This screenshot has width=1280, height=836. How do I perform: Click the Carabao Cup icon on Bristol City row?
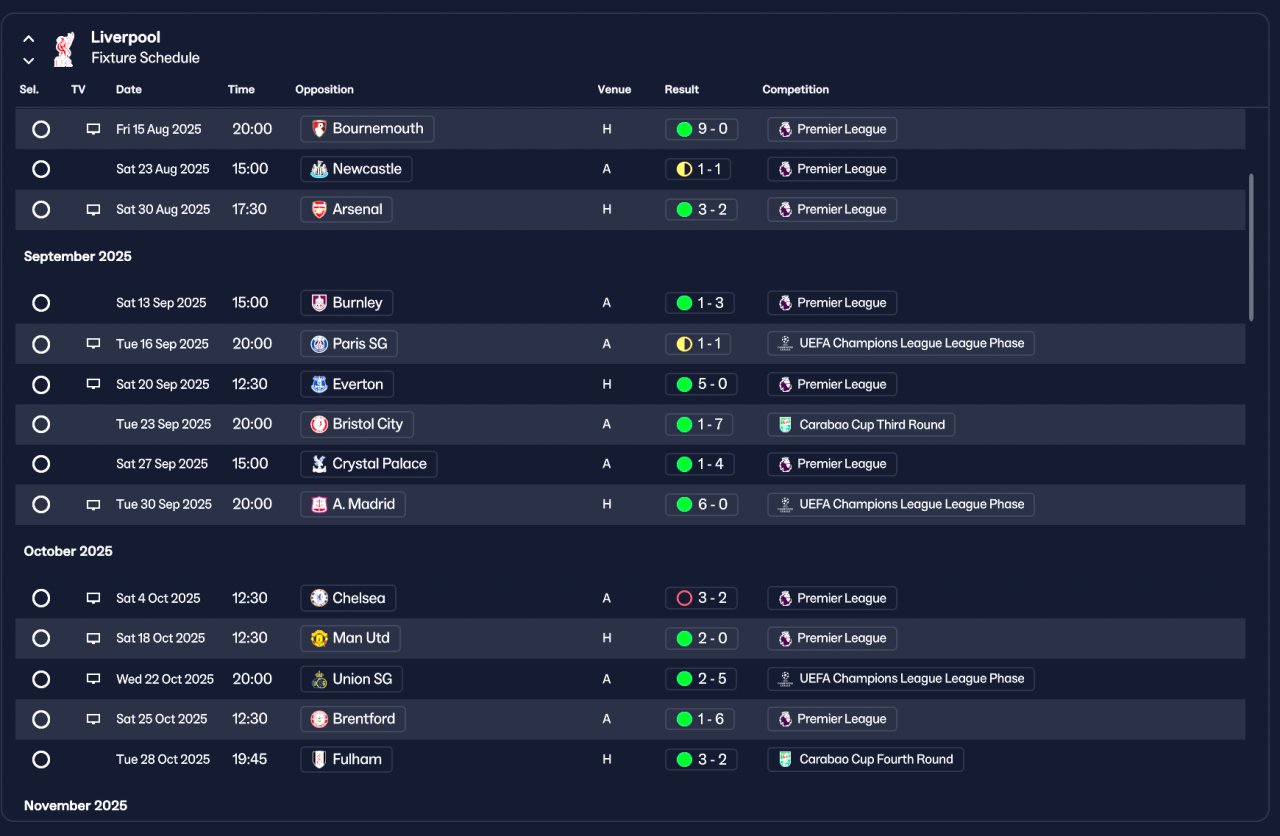[x=785, y=424]
